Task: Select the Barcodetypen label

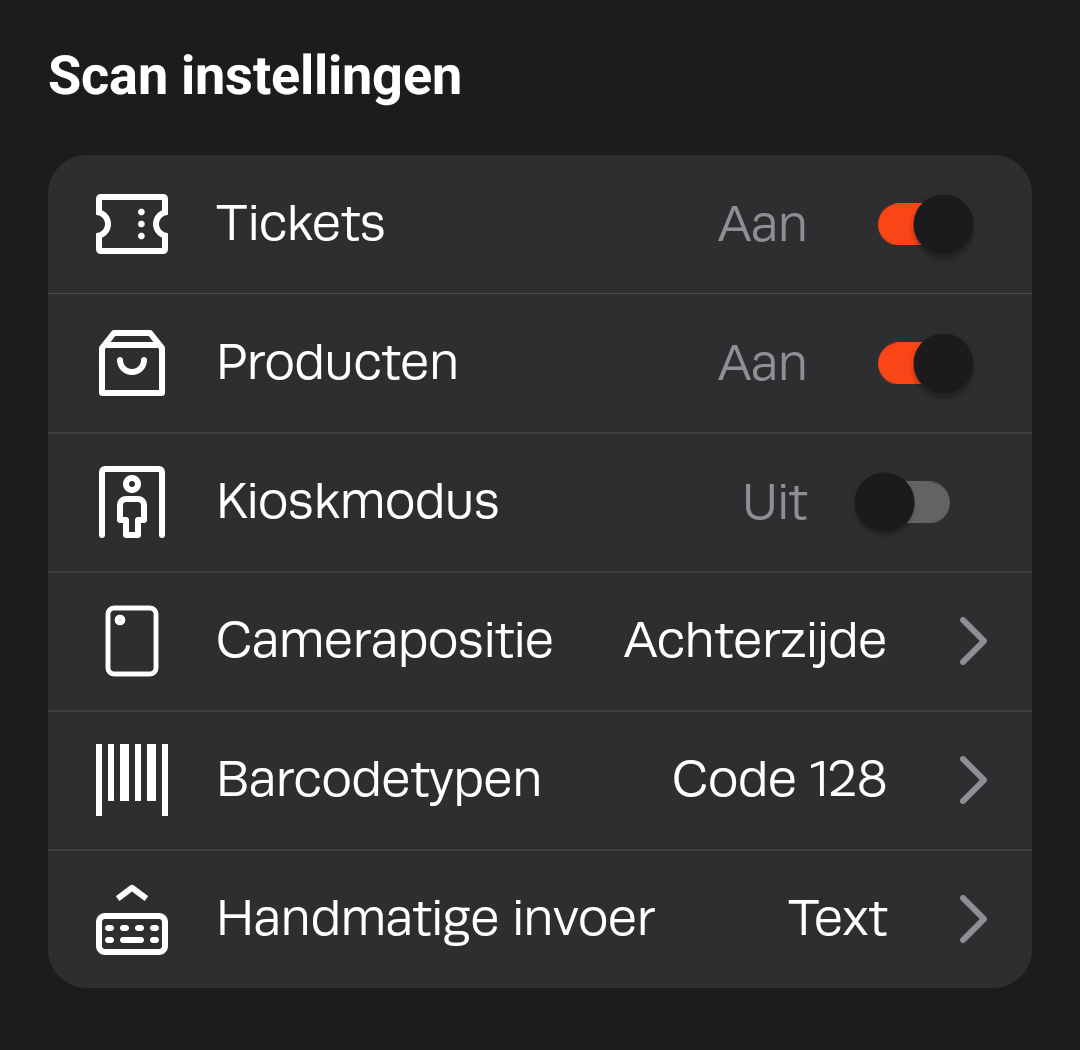Action: 379,781
